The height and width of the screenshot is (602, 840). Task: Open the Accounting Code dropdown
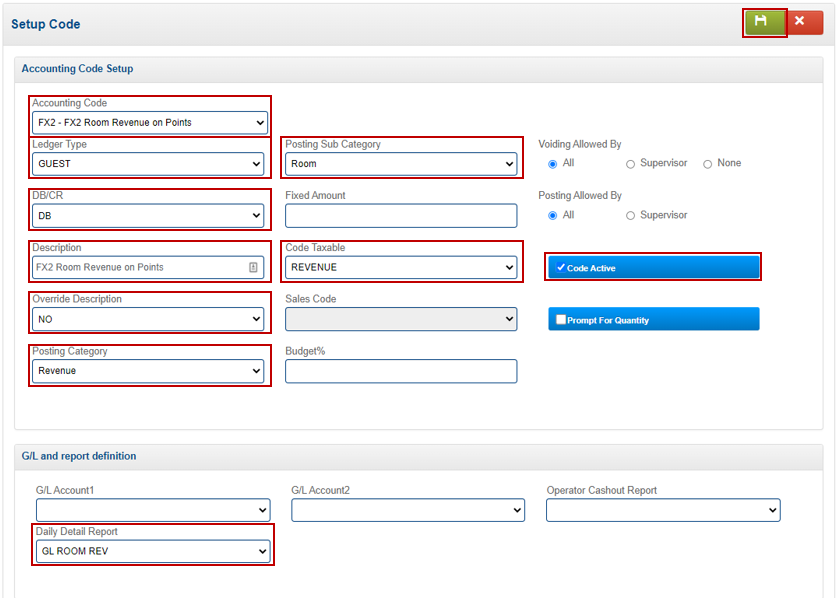(x=149, y=123)
